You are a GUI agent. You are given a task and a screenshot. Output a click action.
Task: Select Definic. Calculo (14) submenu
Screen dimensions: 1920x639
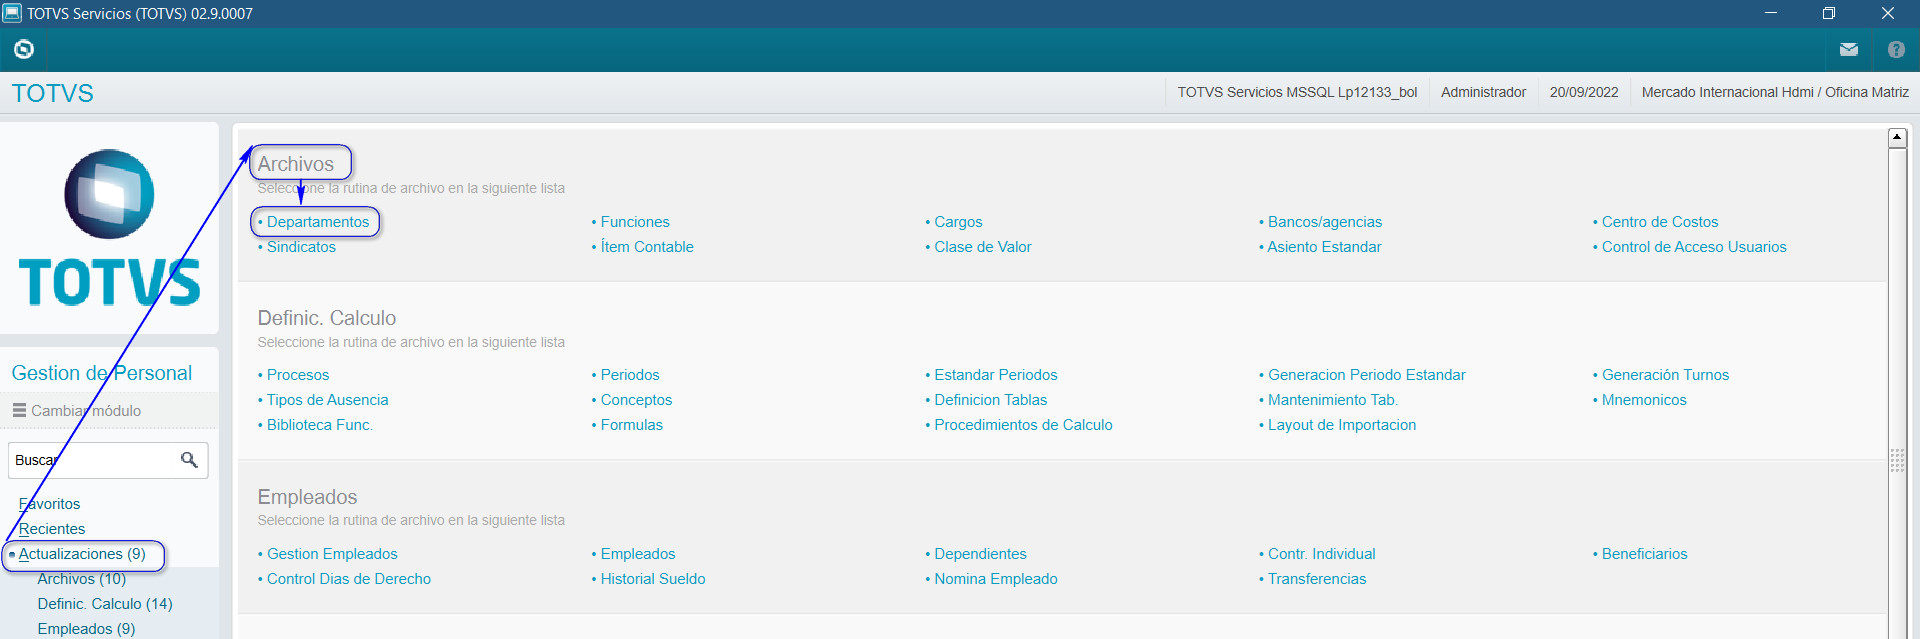[x=105, y=604]
